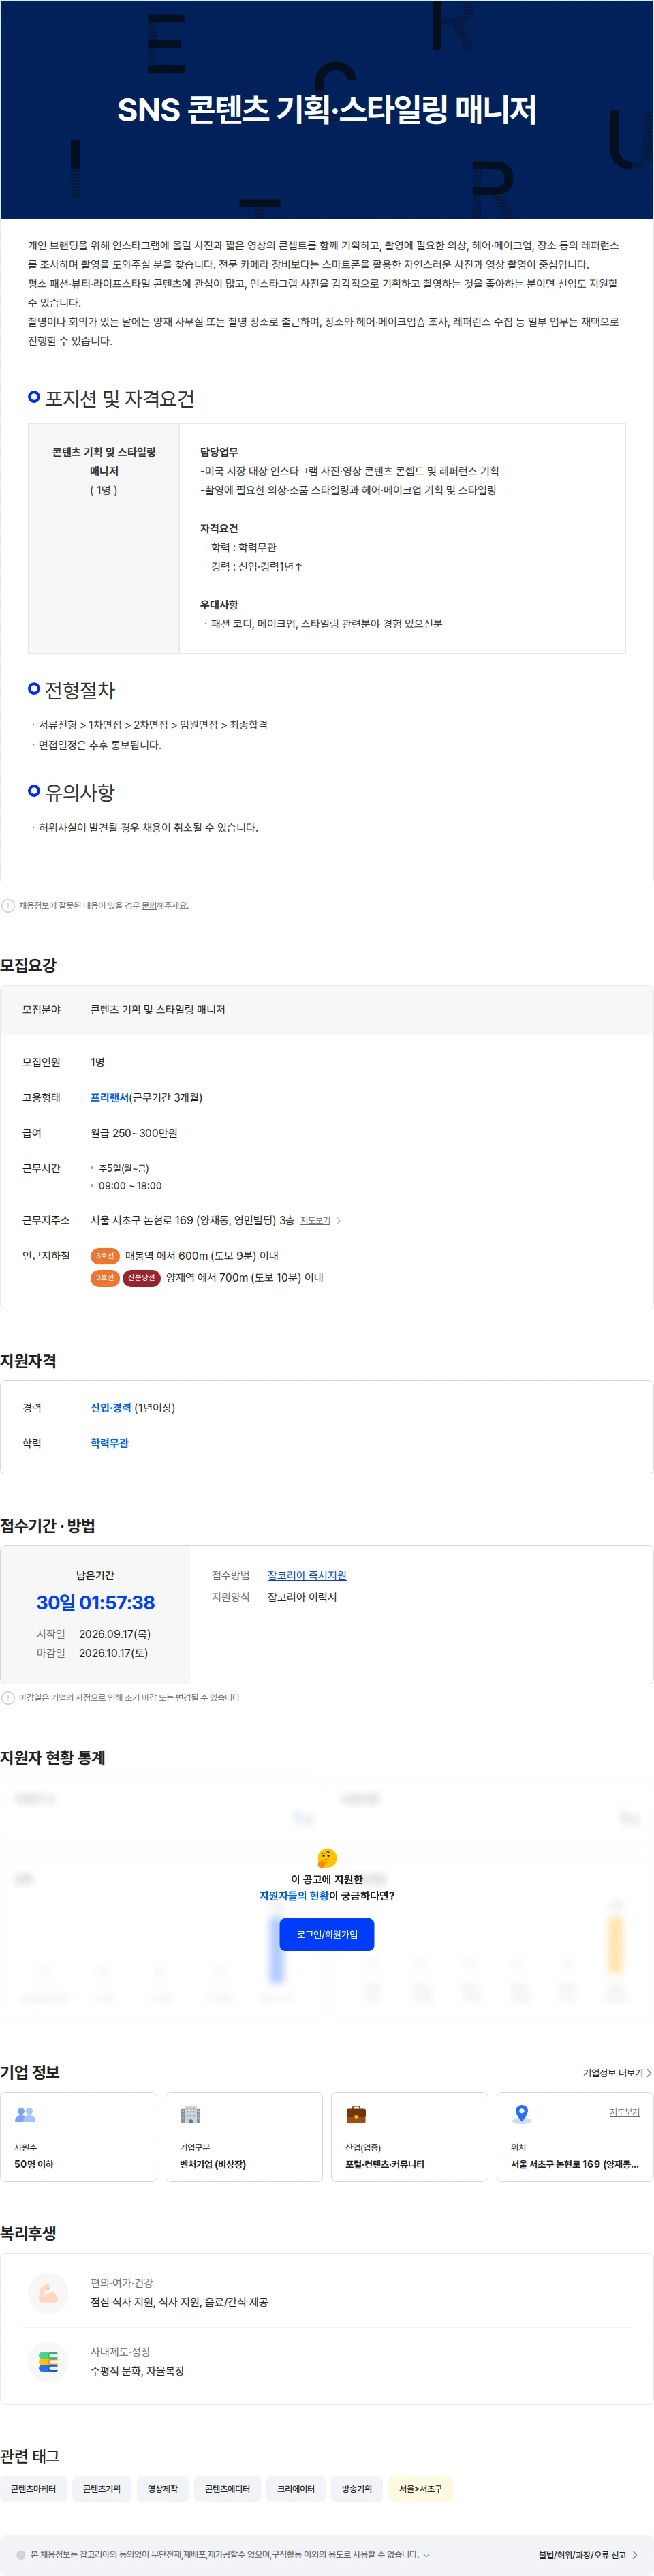The height and width of the screenshot is (2576, 654).
Task: Expand the footer copyright notice chevron
Action: click(x=426, y=2554)
